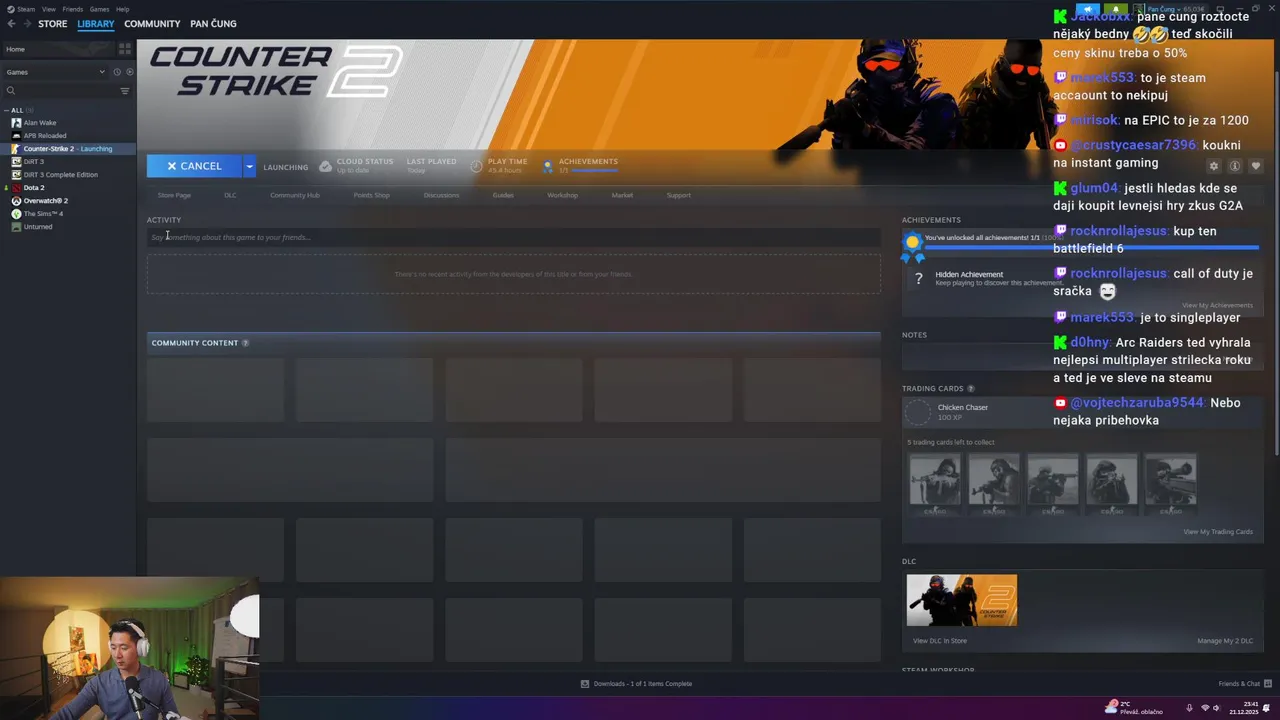The image size is (1280, 720).
Task: Open the collections grid view icon
Action: pos(125,48)
